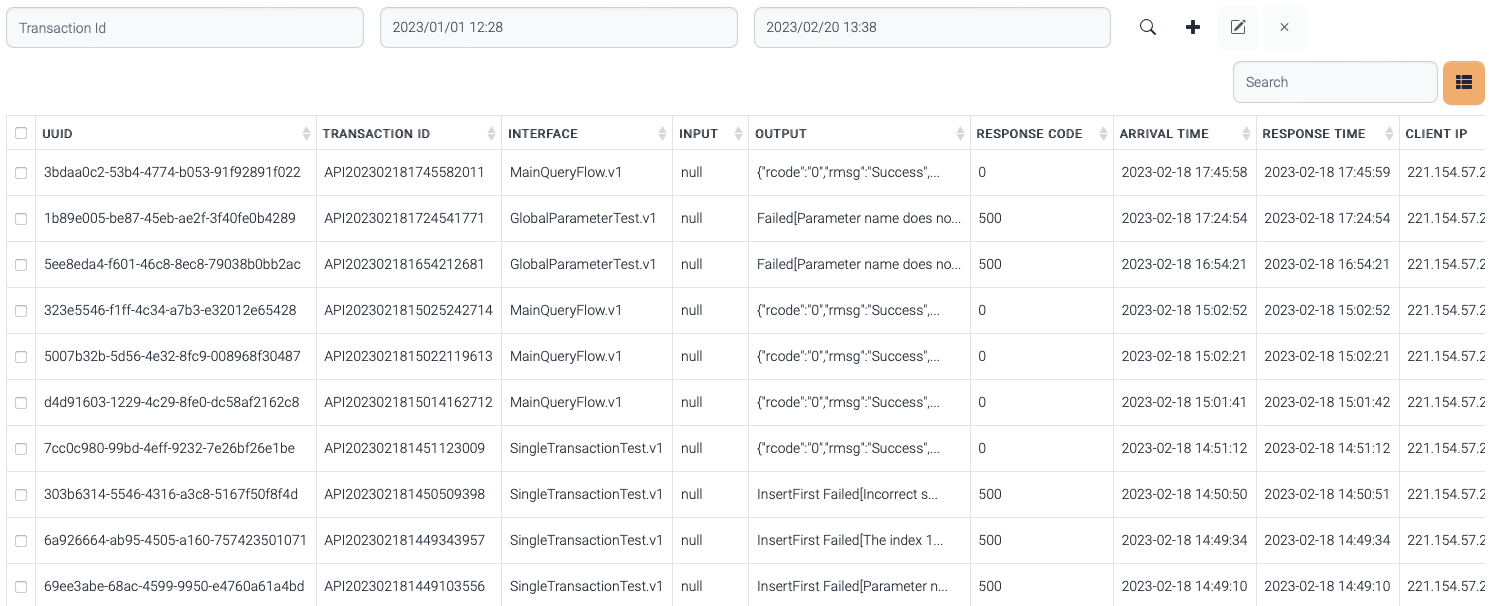Sort the Arrival Time column
Screen dimensions: 1496x606
coord(1246,134)
